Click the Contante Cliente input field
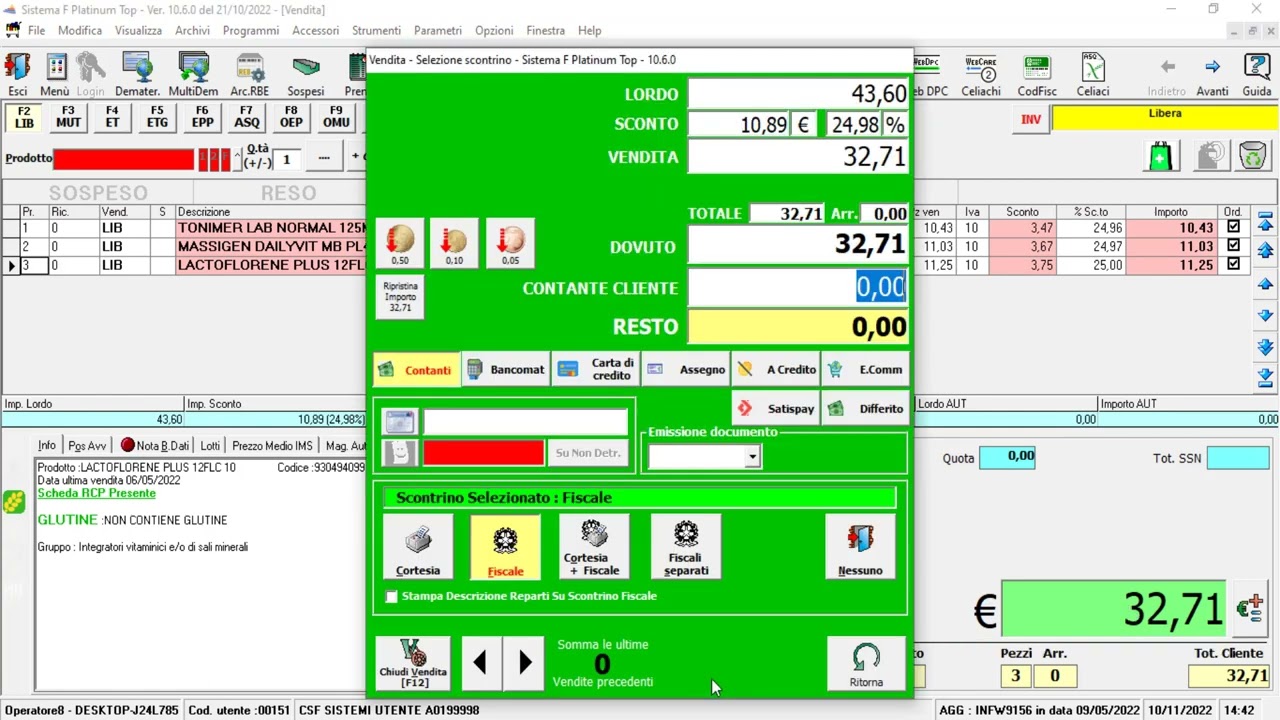Viewport: 1280px width, 720px height. tap(798, 288)
